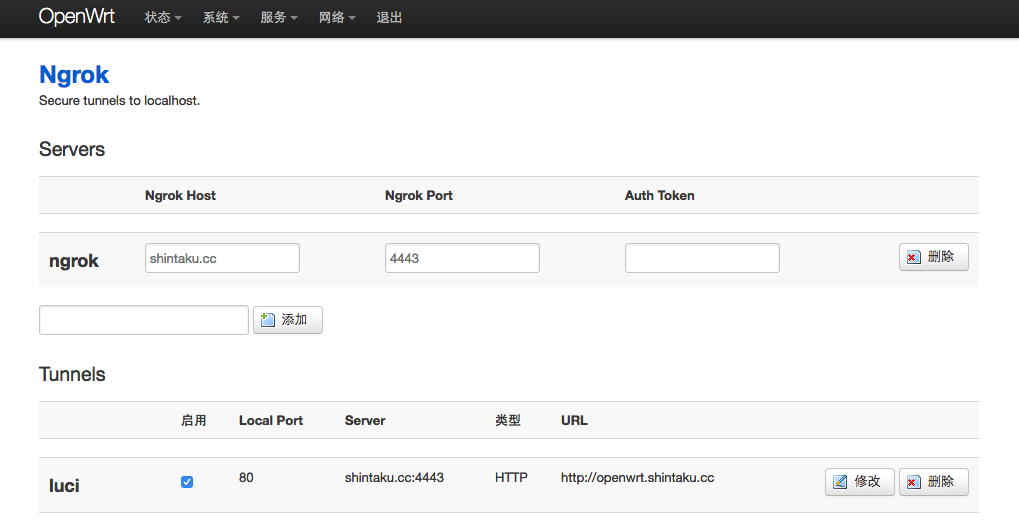Open the 网络 dropdown menu
Image resolution: width=1019 pixels, height=520 pixels.
[337, 18]
